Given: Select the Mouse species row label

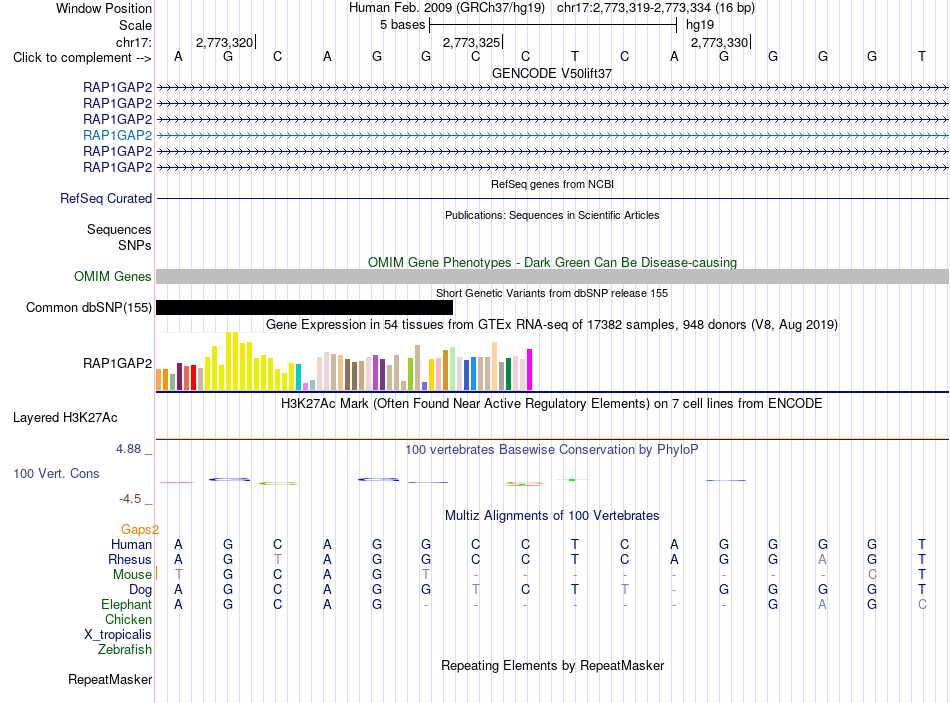Looking at the screenshot, I should (132, 574).
